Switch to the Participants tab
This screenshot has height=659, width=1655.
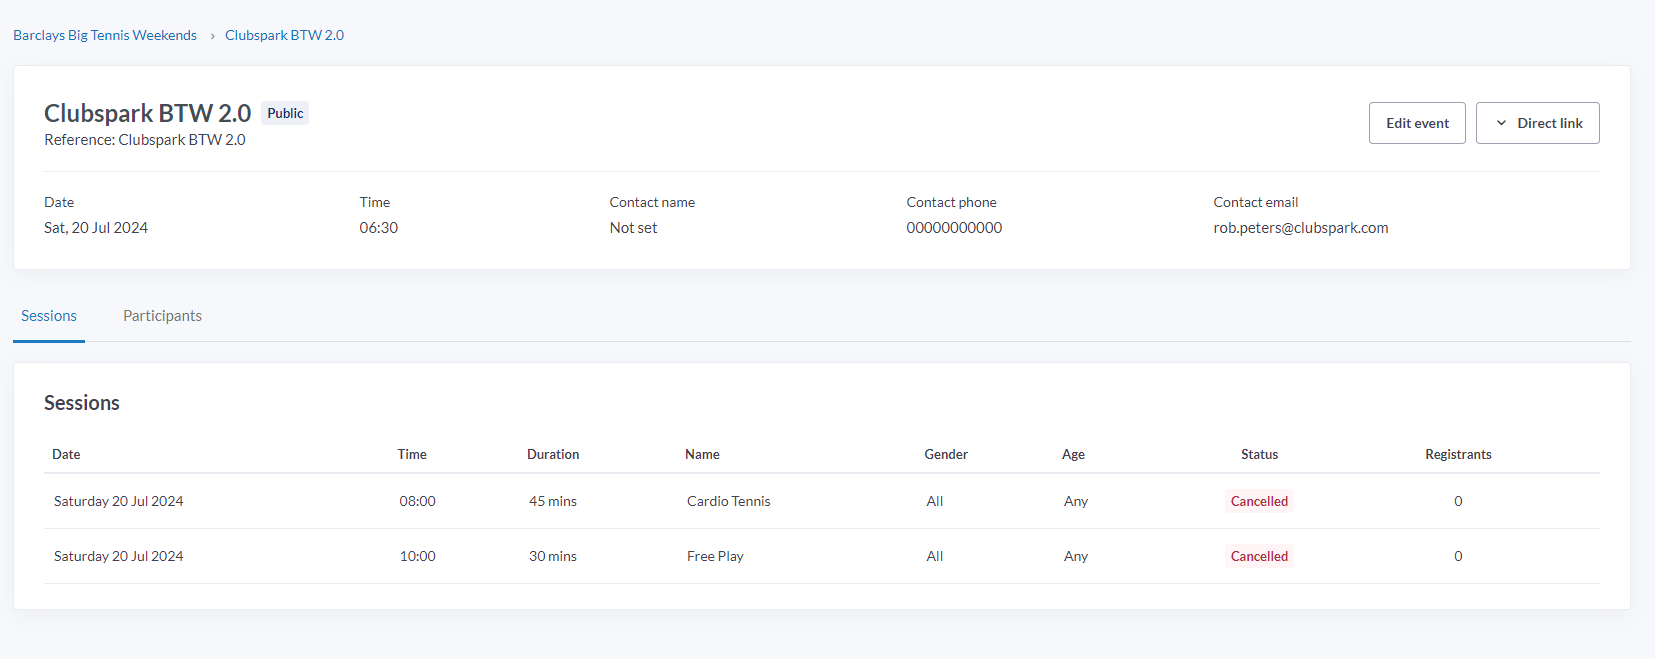pyautogui.click(x=162, y=316)
